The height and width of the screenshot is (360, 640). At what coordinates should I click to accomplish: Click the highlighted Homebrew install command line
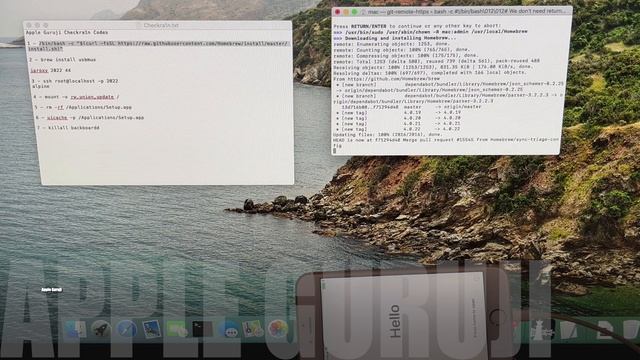(158, 46)
